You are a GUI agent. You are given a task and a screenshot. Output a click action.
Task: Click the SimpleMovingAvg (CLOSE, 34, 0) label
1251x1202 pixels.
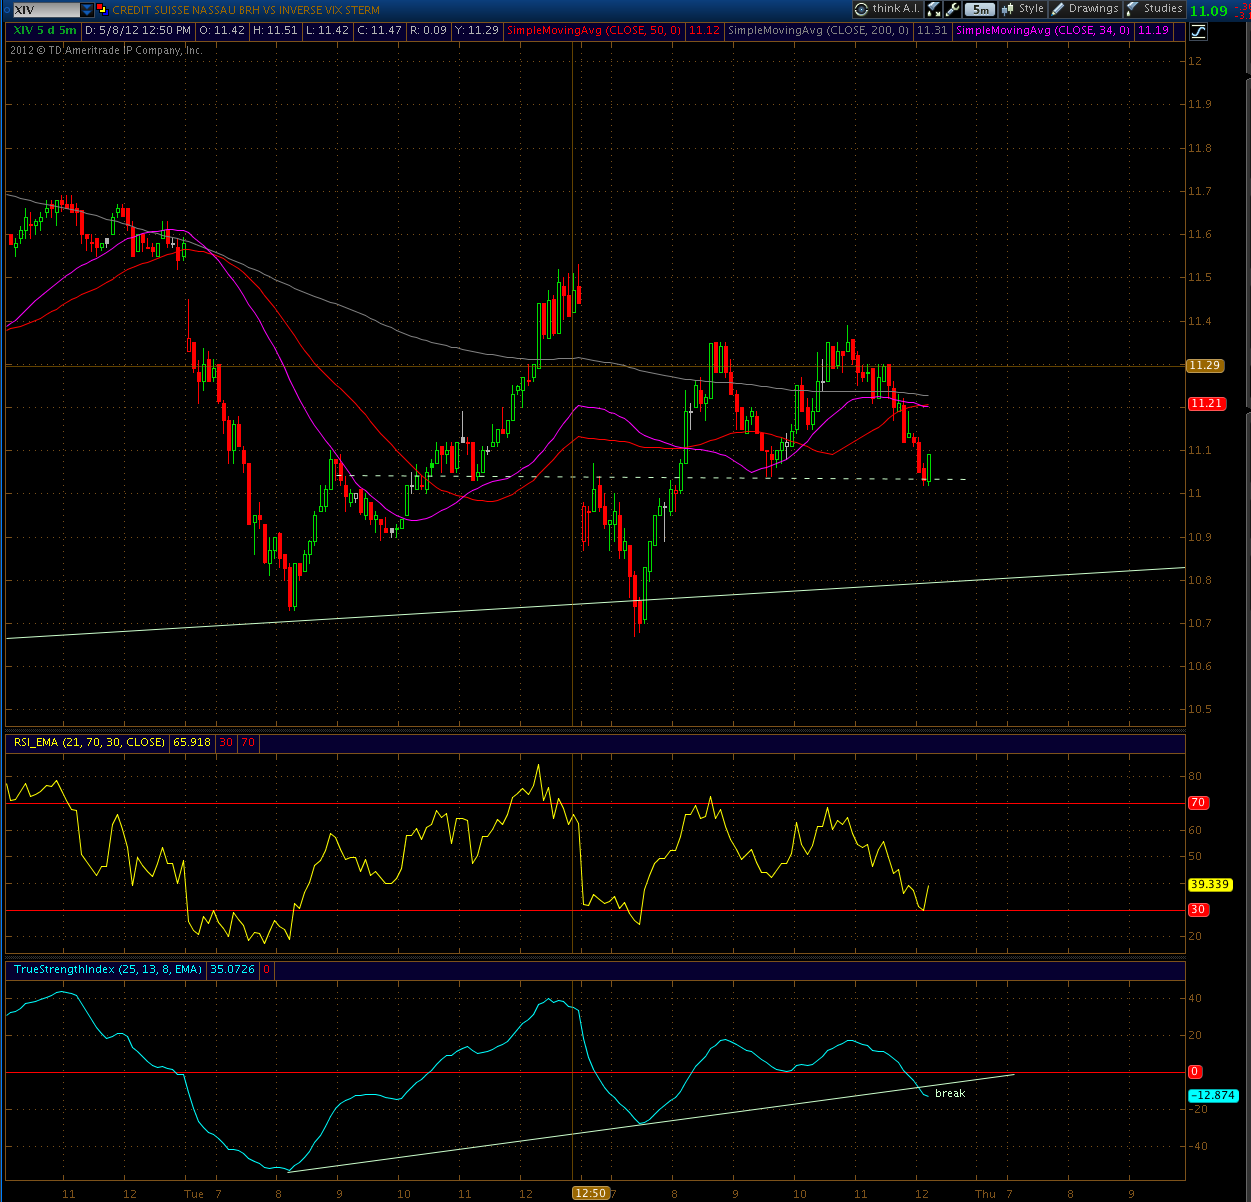point(1044,30)
